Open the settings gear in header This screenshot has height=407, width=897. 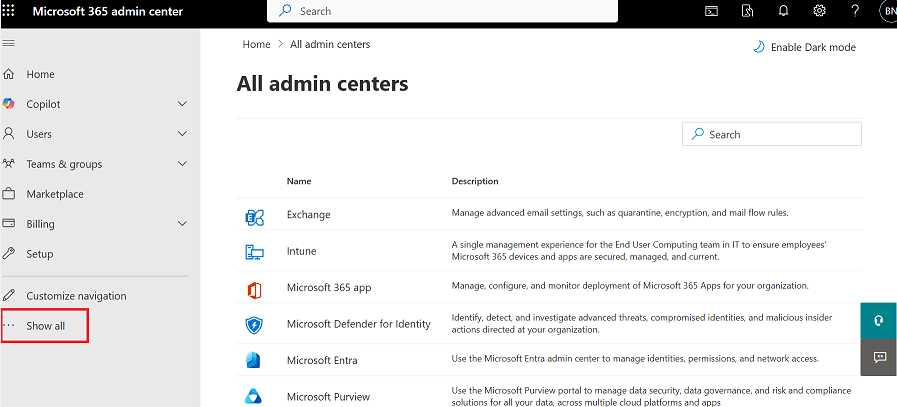[819, 11]
